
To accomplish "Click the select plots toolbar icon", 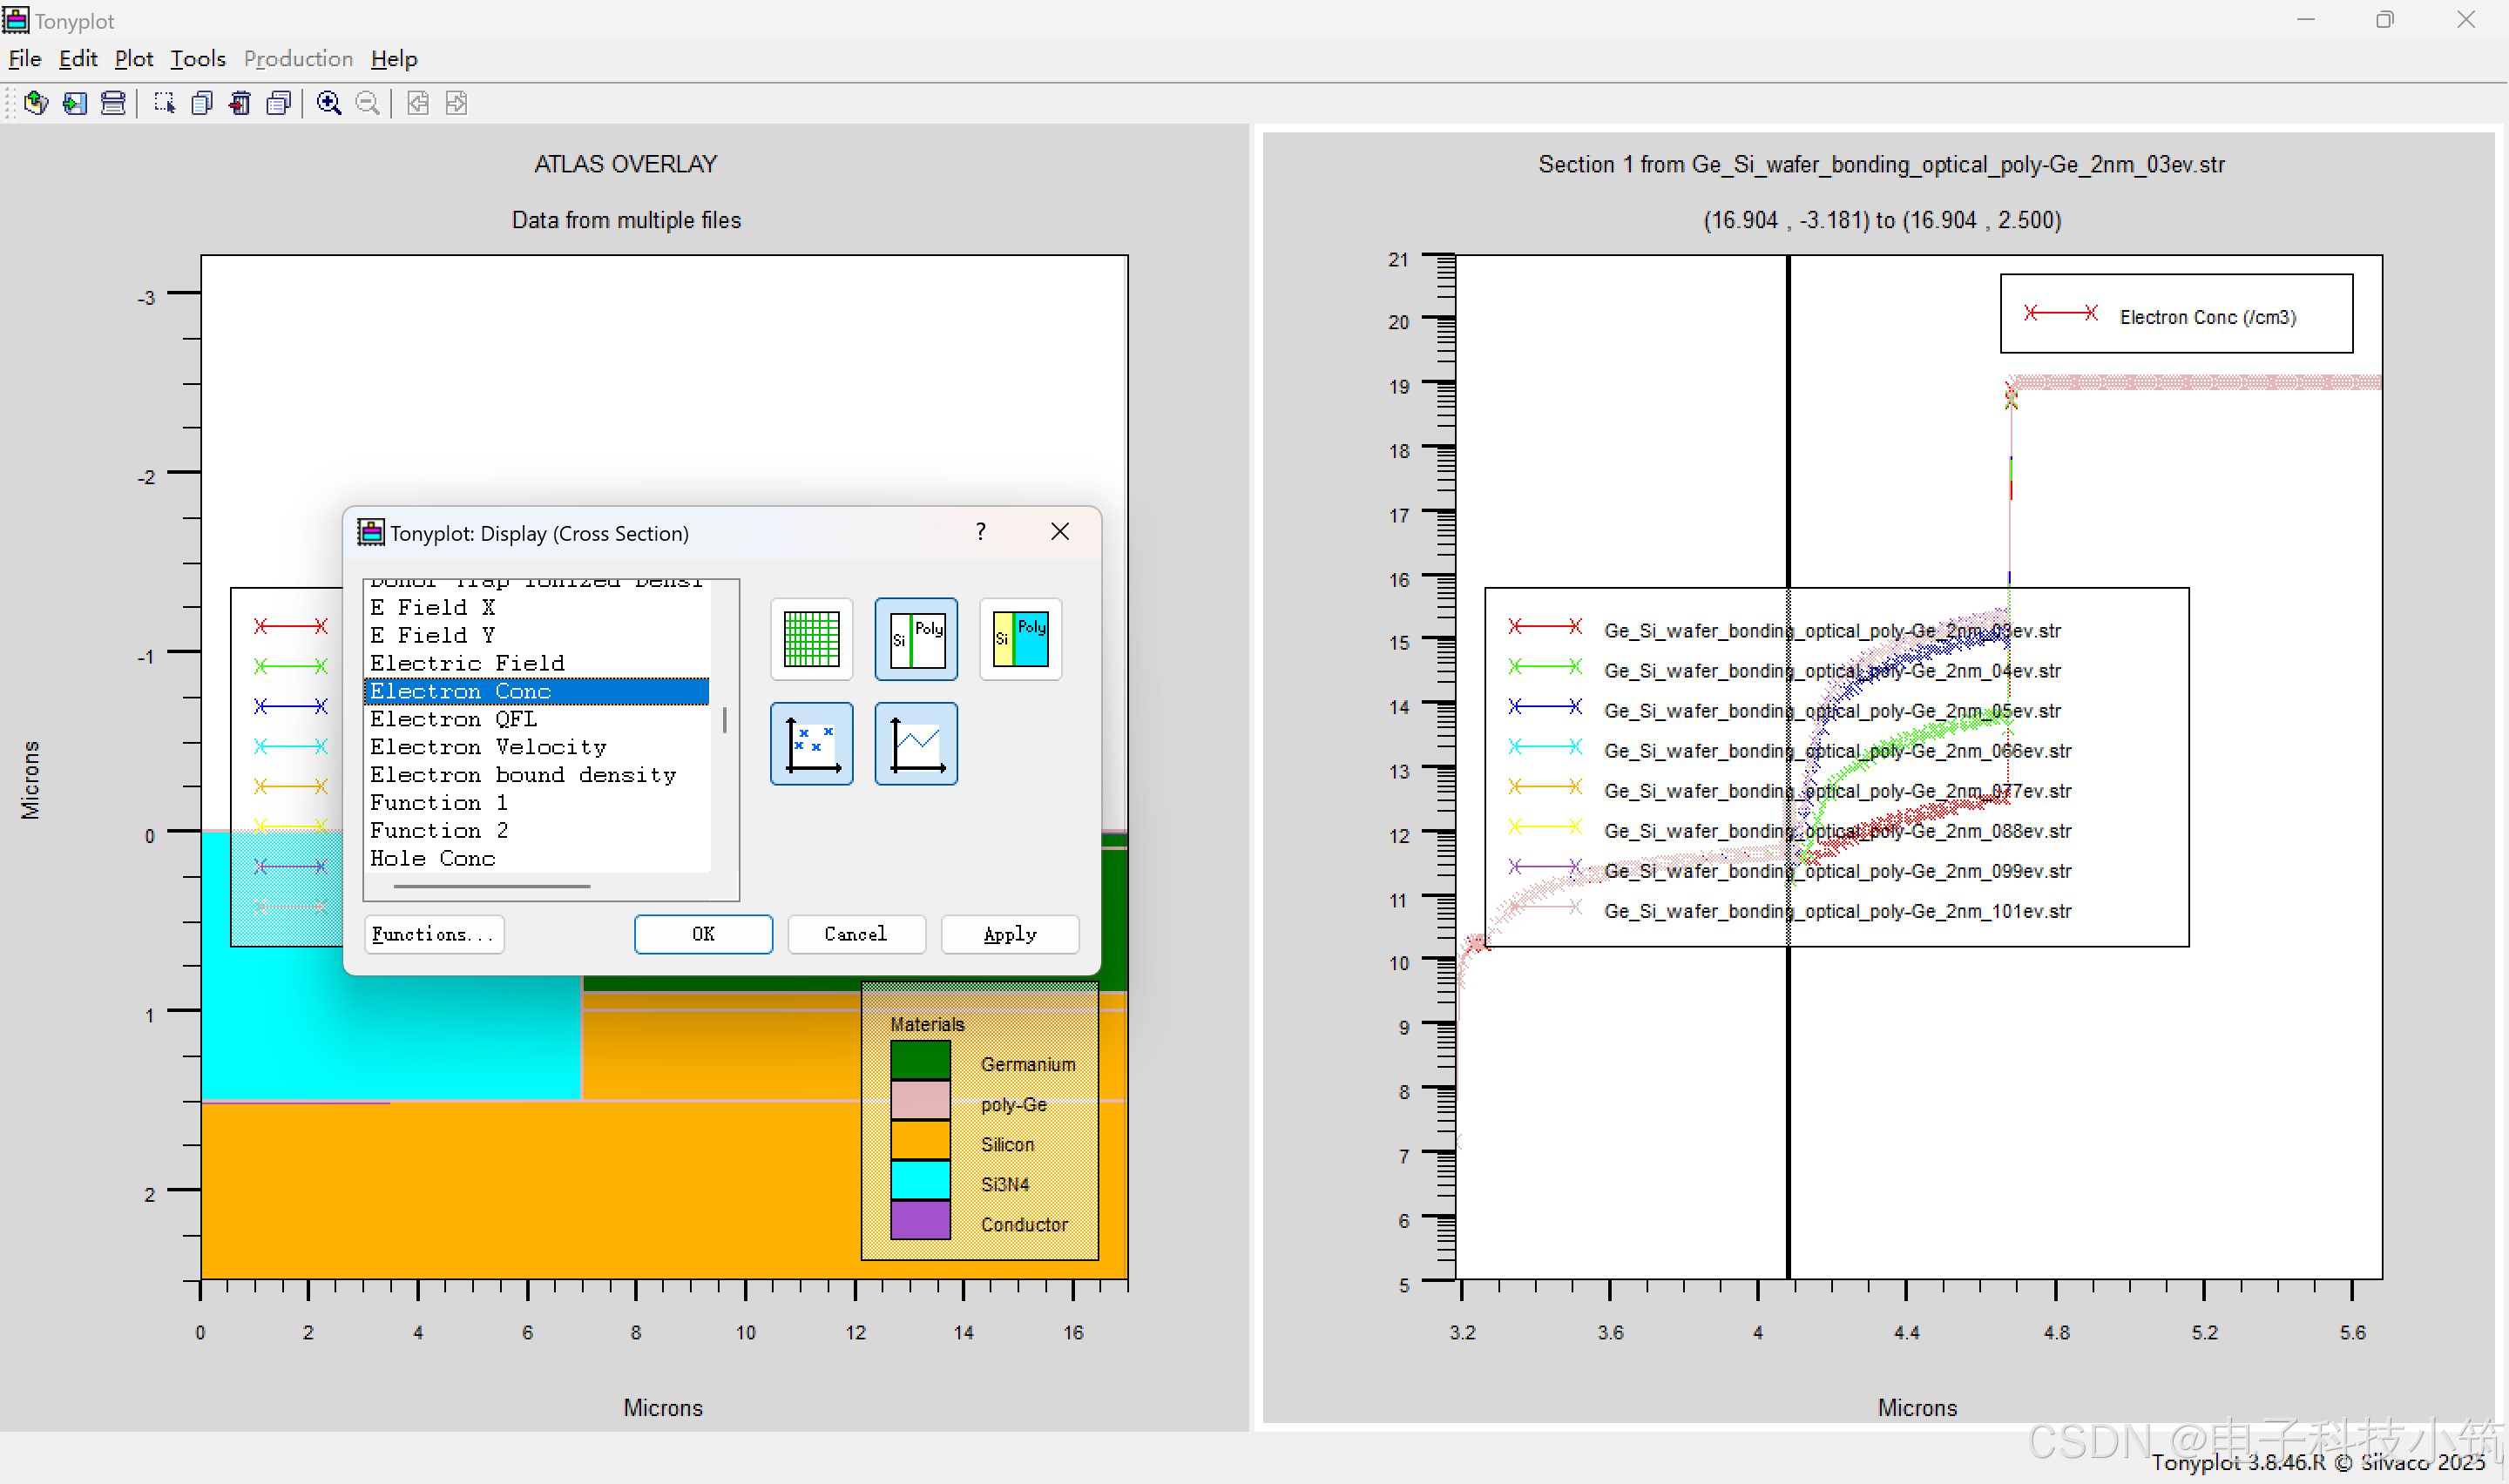I will pyautogui.click(x=164, y=103).
